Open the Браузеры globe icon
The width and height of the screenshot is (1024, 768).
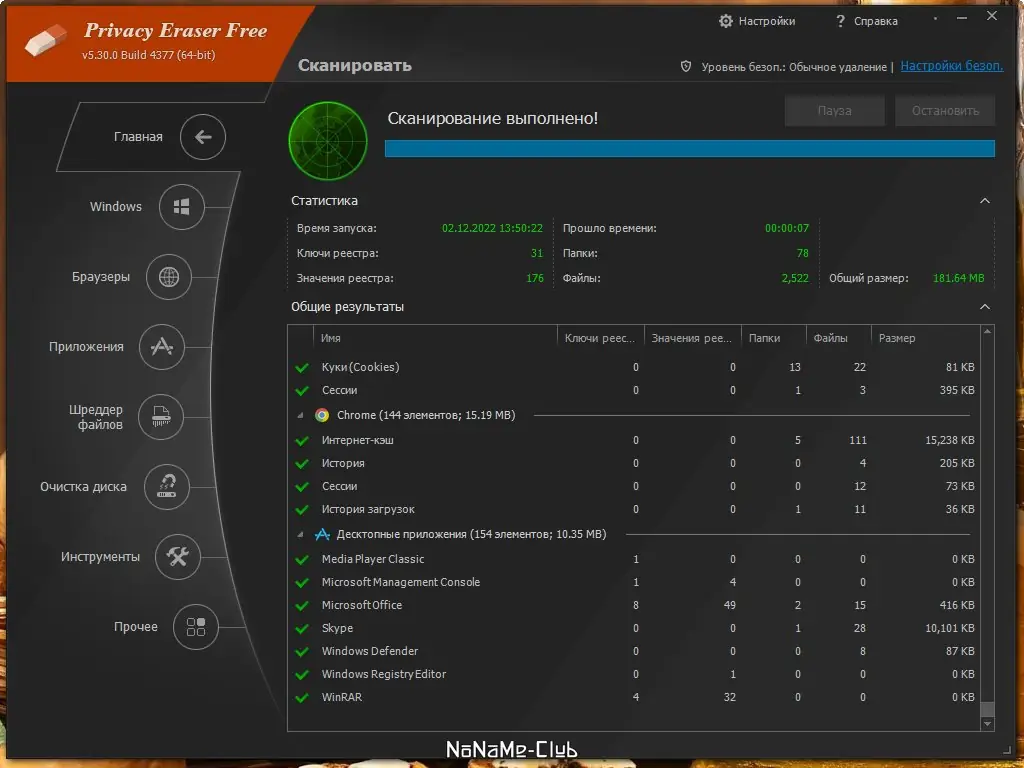tap(168, 277)
